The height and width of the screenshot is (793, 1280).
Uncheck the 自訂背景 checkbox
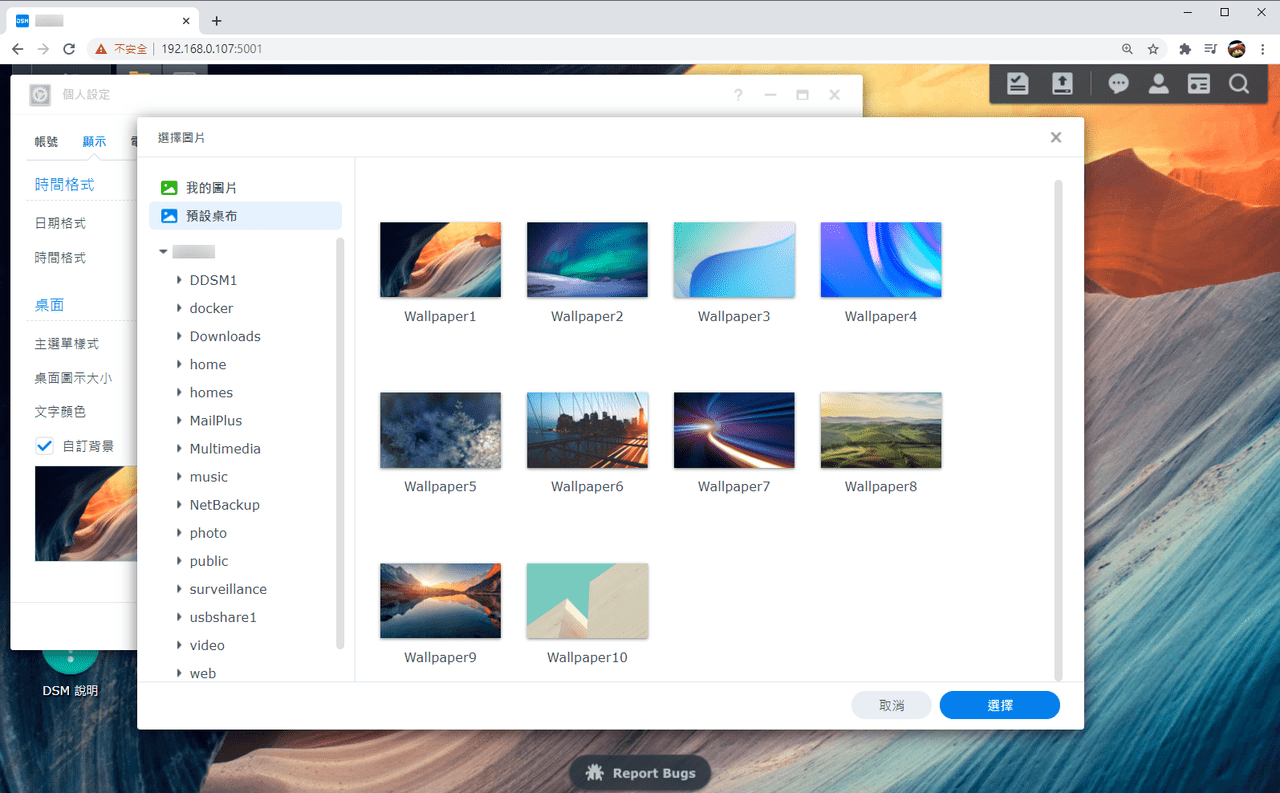click(44, 446)
